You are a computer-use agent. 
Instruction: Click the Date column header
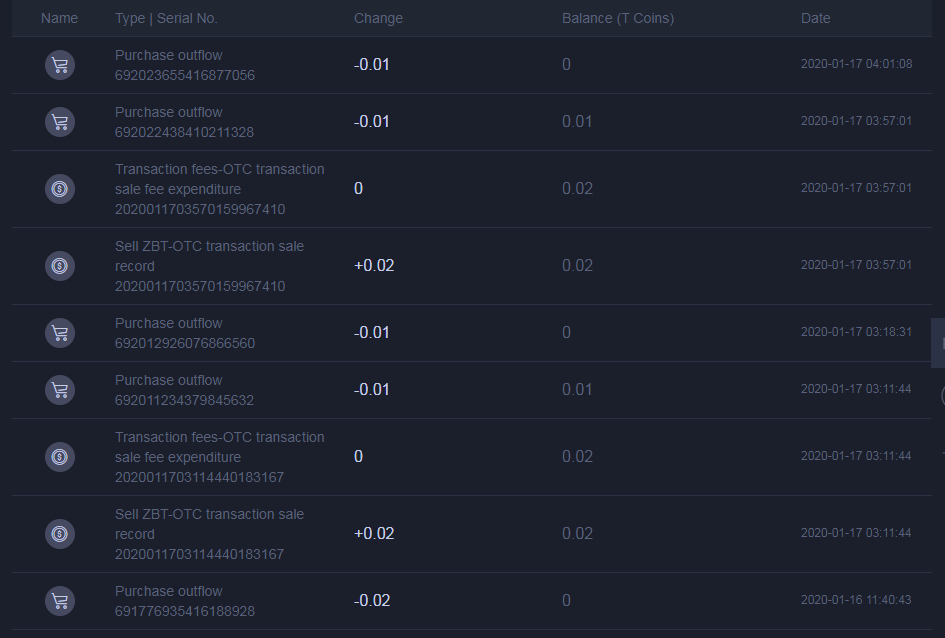click(x=815, y=18)
